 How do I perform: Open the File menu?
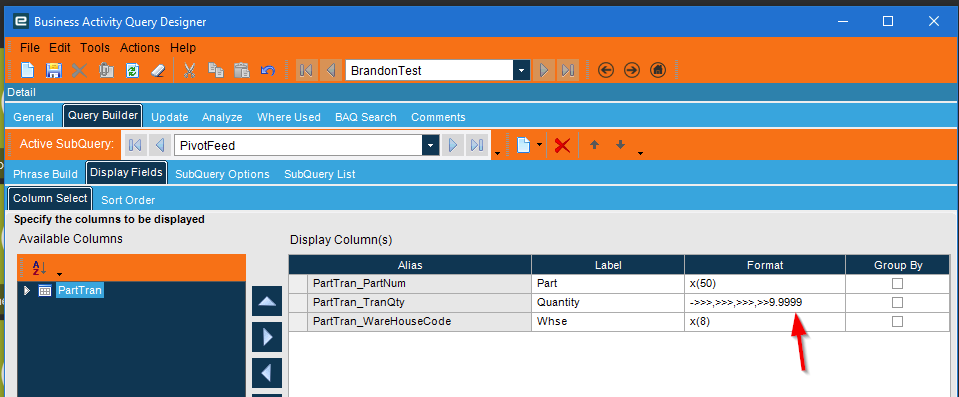(x=29, y=48)
